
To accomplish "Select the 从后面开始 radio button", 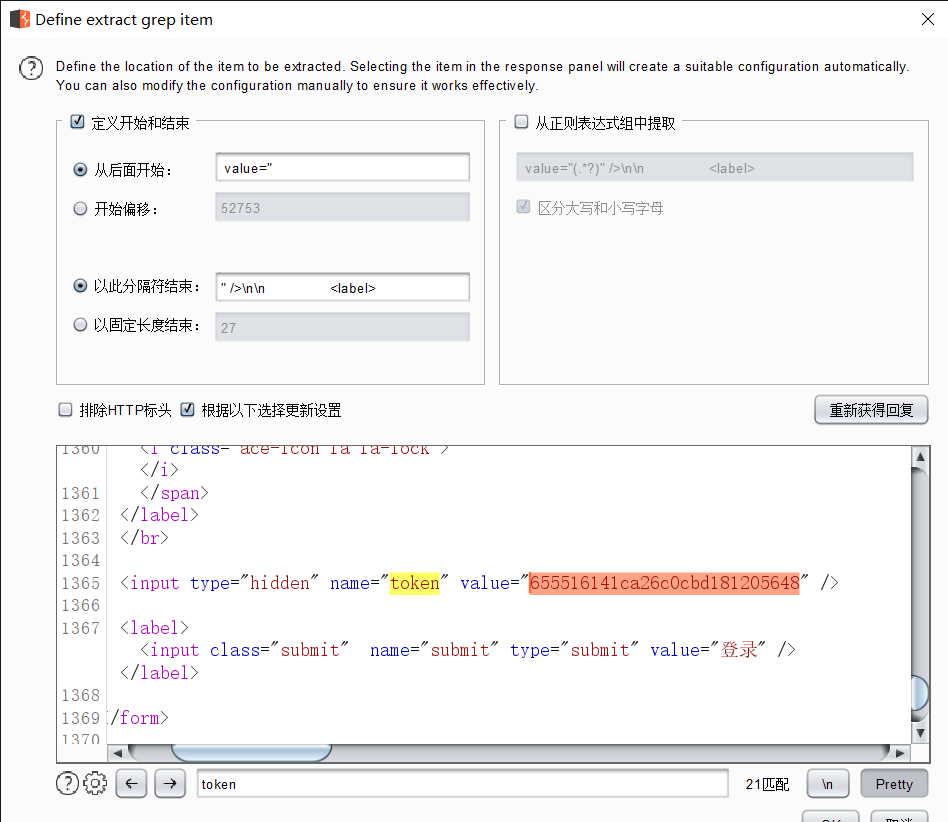I will [x=80, y=170].
